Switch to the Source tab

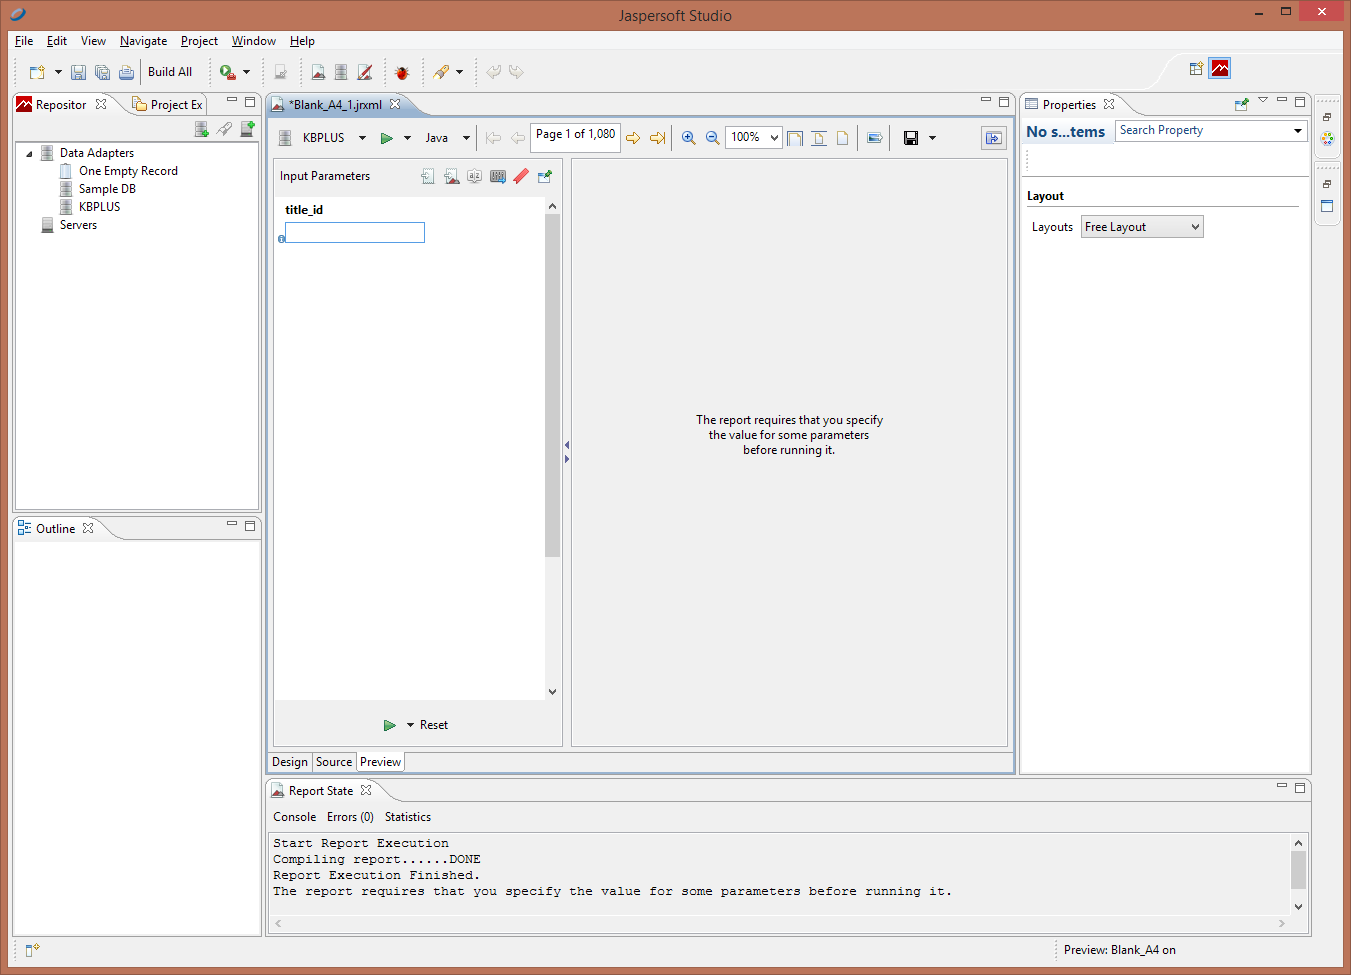[x=334, y=762]
